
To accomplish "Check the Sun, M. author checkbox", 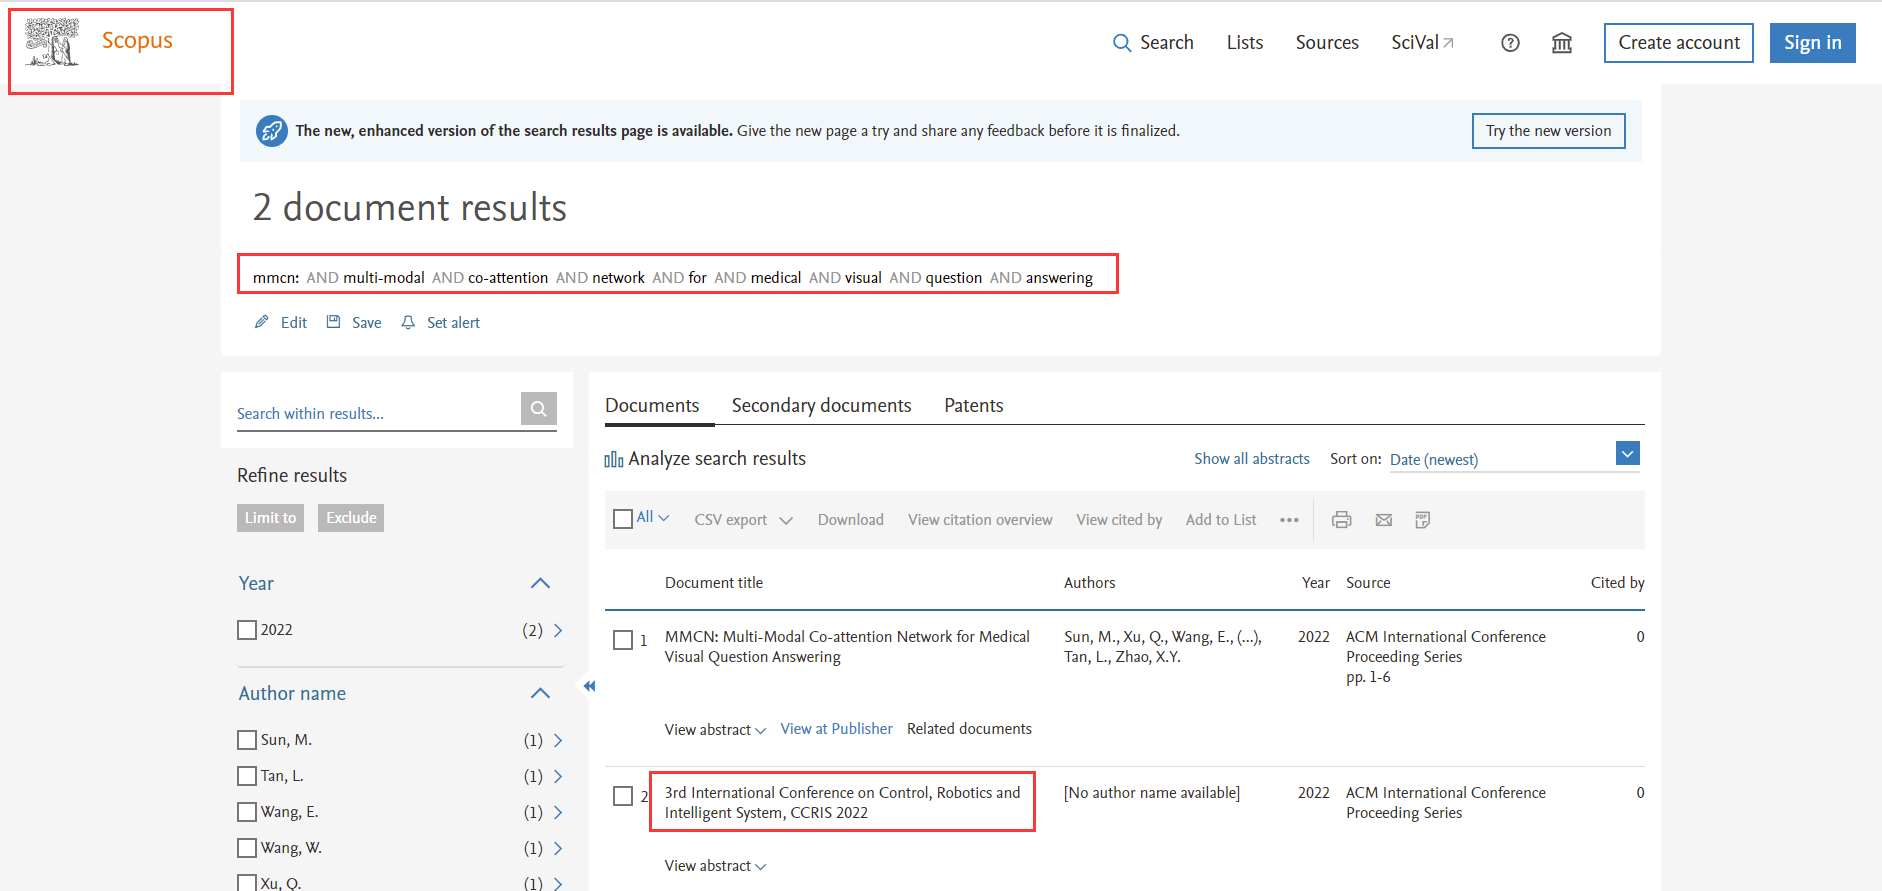I will (x=247, y=740).
